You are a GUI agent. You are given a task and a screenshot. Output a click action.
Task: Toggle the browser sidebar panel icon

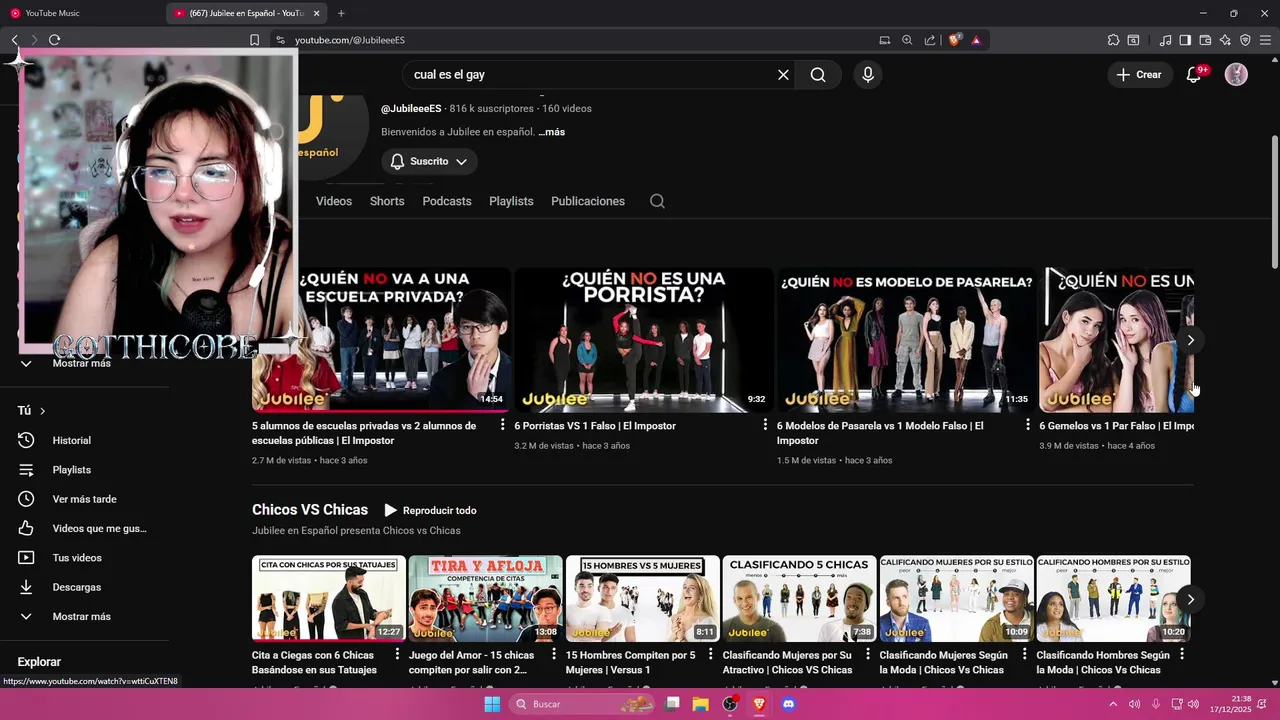click(x=1185, y=40)
